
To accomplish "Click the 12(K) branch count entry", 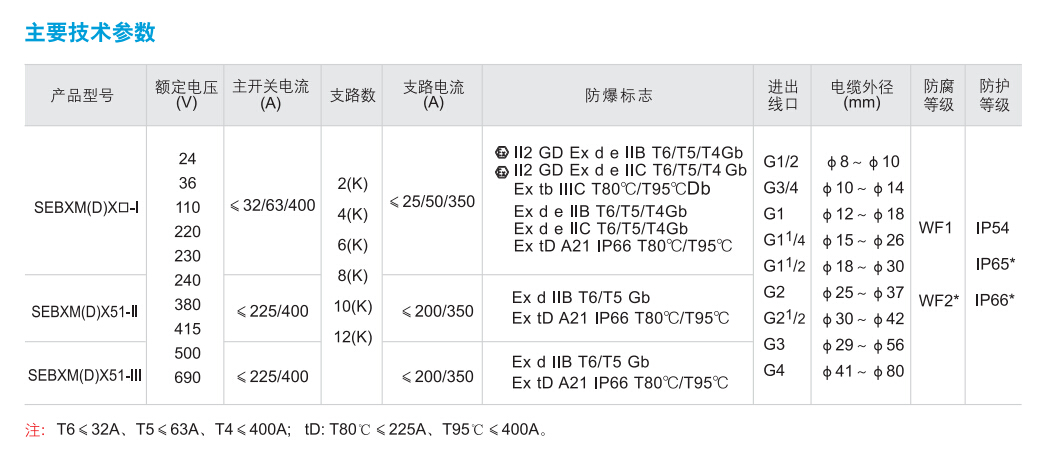I will click(353, 336).
